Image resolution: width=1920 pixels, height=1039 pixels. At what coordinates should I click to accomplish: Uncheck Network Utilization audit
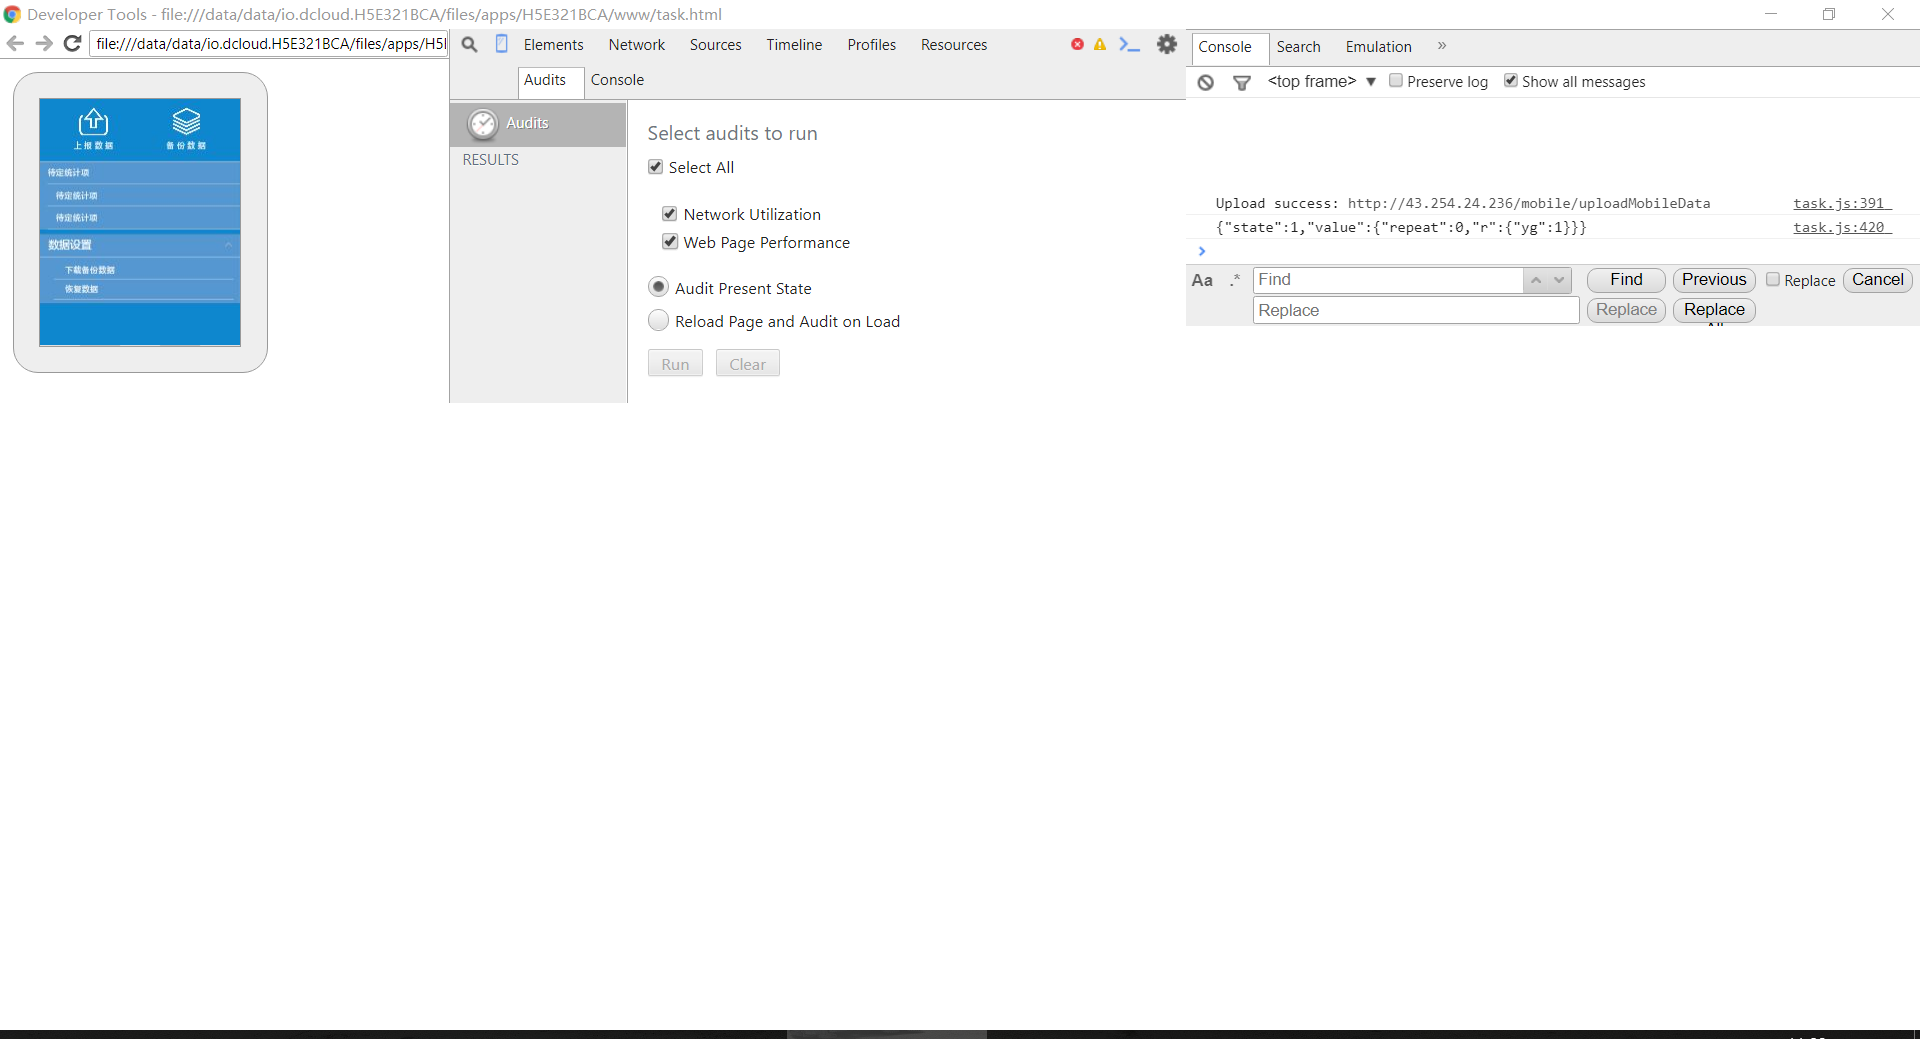tap(670, 213)
